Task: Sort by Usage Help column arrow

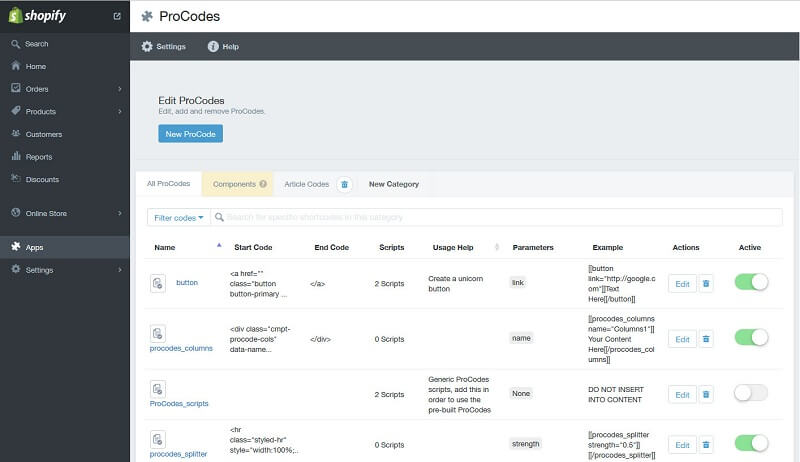Action: (x=497, y=247)
